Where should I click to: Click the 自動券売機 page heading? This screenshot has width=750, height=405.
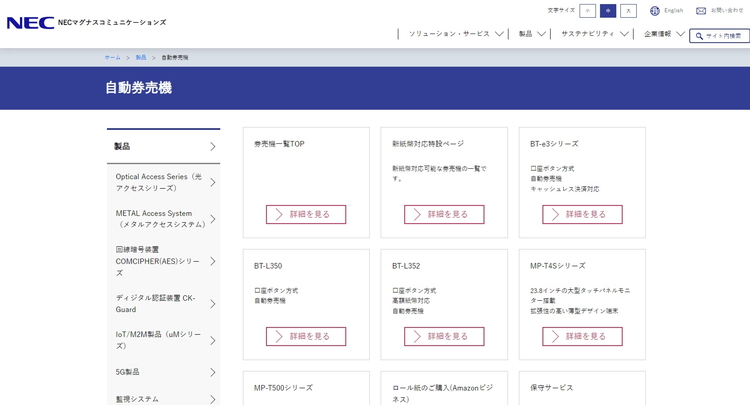point(139,88)
